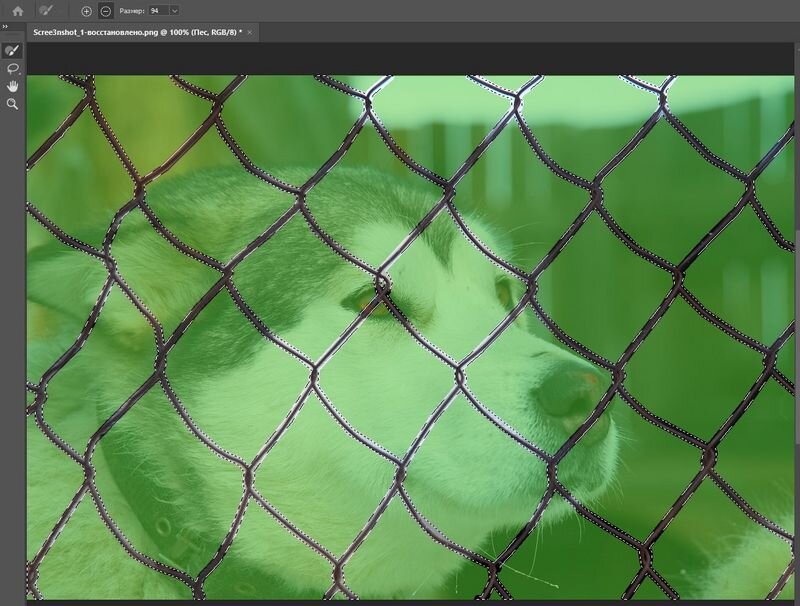Close the Scree3nshot_1-восстановлено.png tab
The height and width of the screenshot is (606, 800).
[249, 32]
